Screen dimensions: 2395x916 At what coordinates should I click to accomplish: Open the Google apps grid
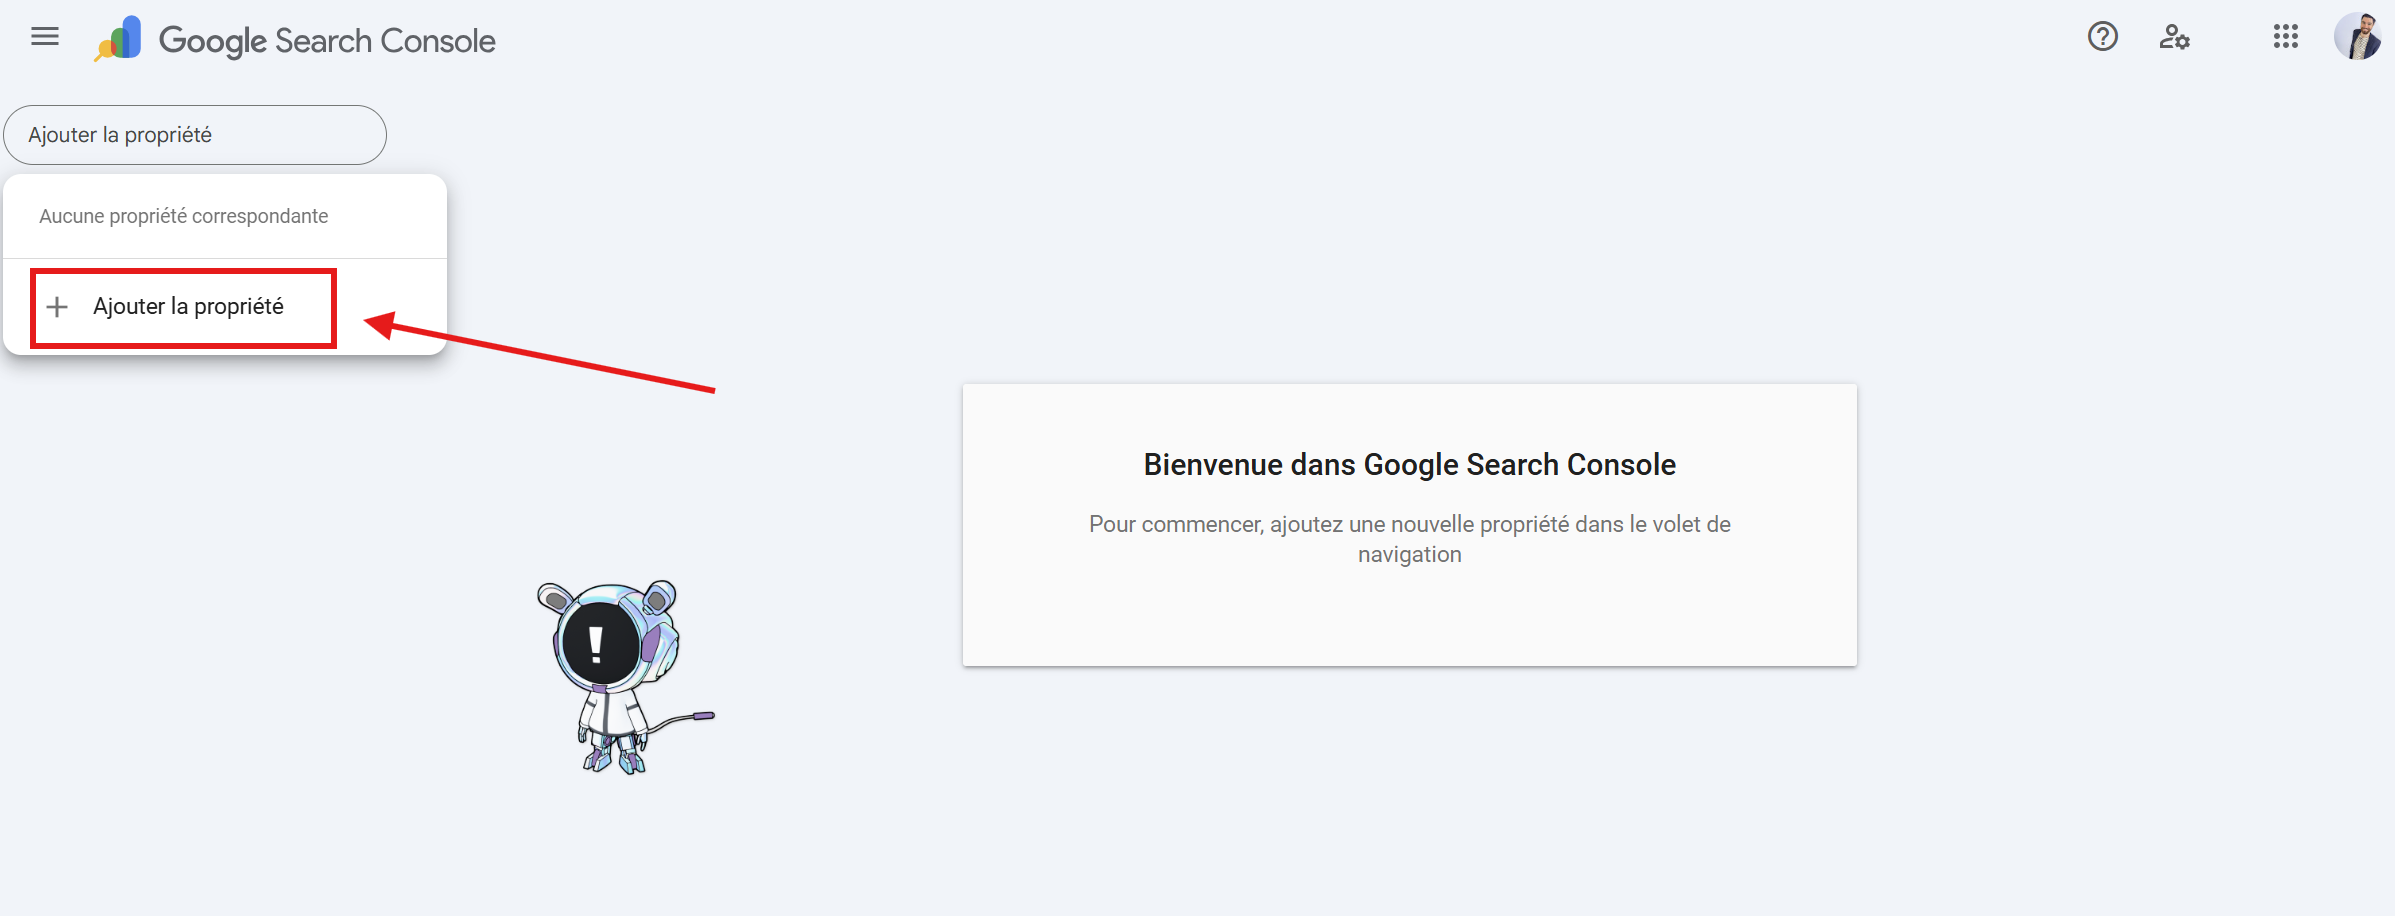click(2285, 37)
